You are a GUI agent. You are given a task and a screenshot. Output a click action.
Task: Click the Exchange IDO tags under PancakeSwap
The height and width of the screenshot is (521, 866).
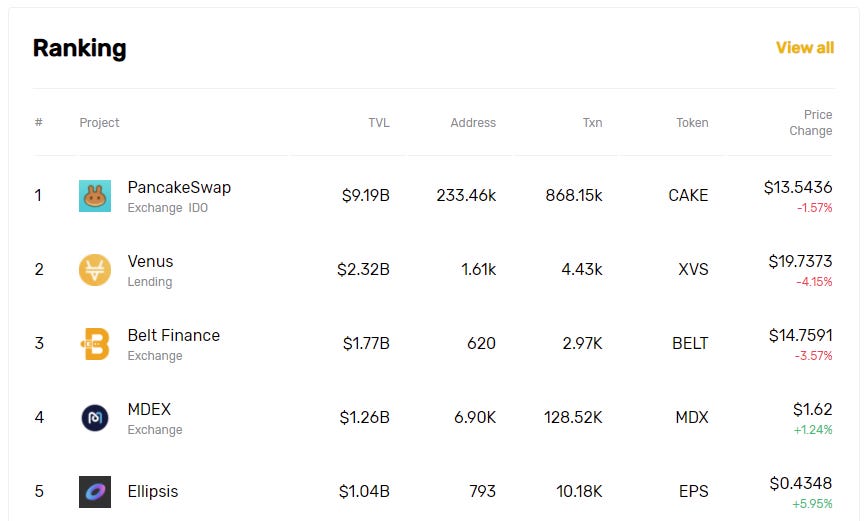click(167, 208)
